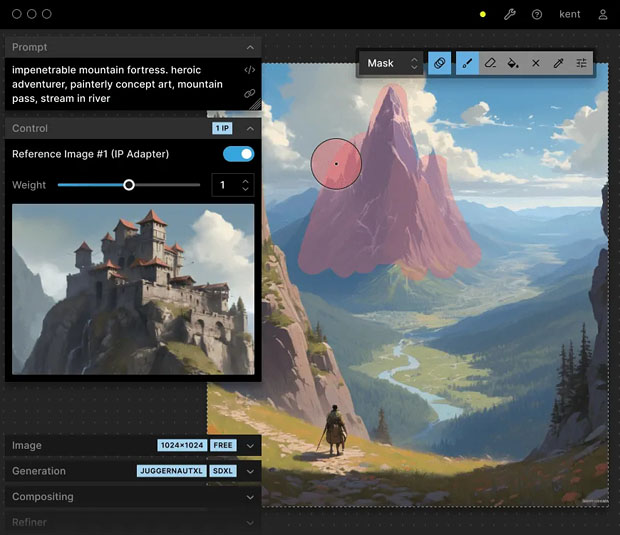Image resolution: width=620 pixels, height=535 pixels.
Task: Pick the eyedropper tool
Action: [559, 63]
